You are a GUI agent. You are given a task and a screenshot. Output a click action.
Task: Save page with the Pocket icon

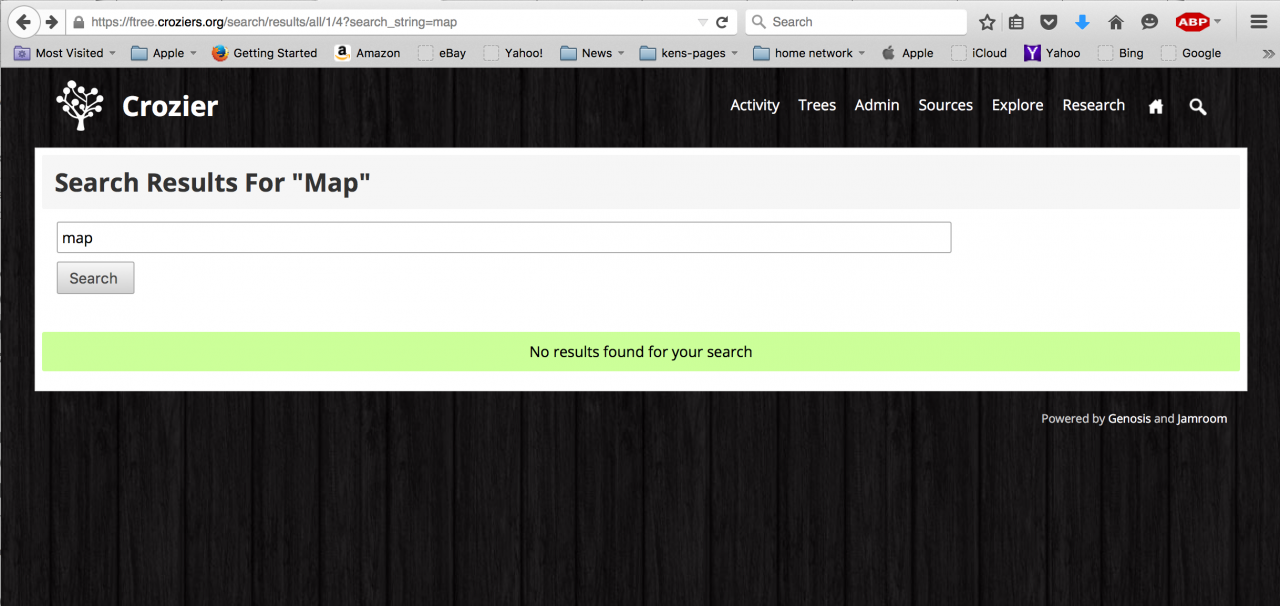click(x=1049, y=22)
